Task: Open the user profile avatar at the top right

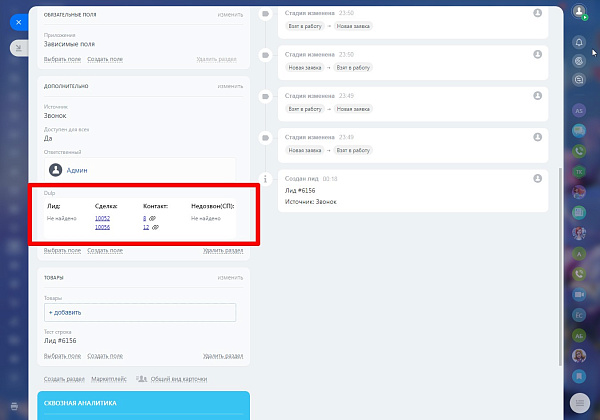Action: click(x=579, y=11)
